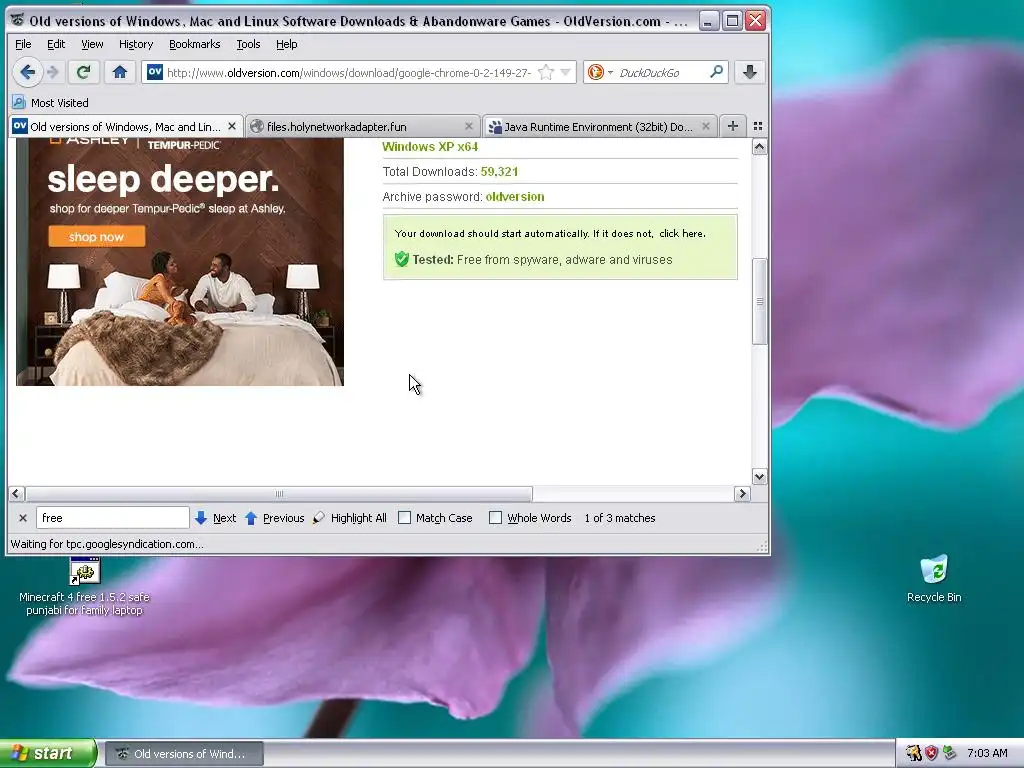Viewport: 1024px width, 768px height.
Task: Click the Most Visited bookmarks icon
Action: point(19,103)
